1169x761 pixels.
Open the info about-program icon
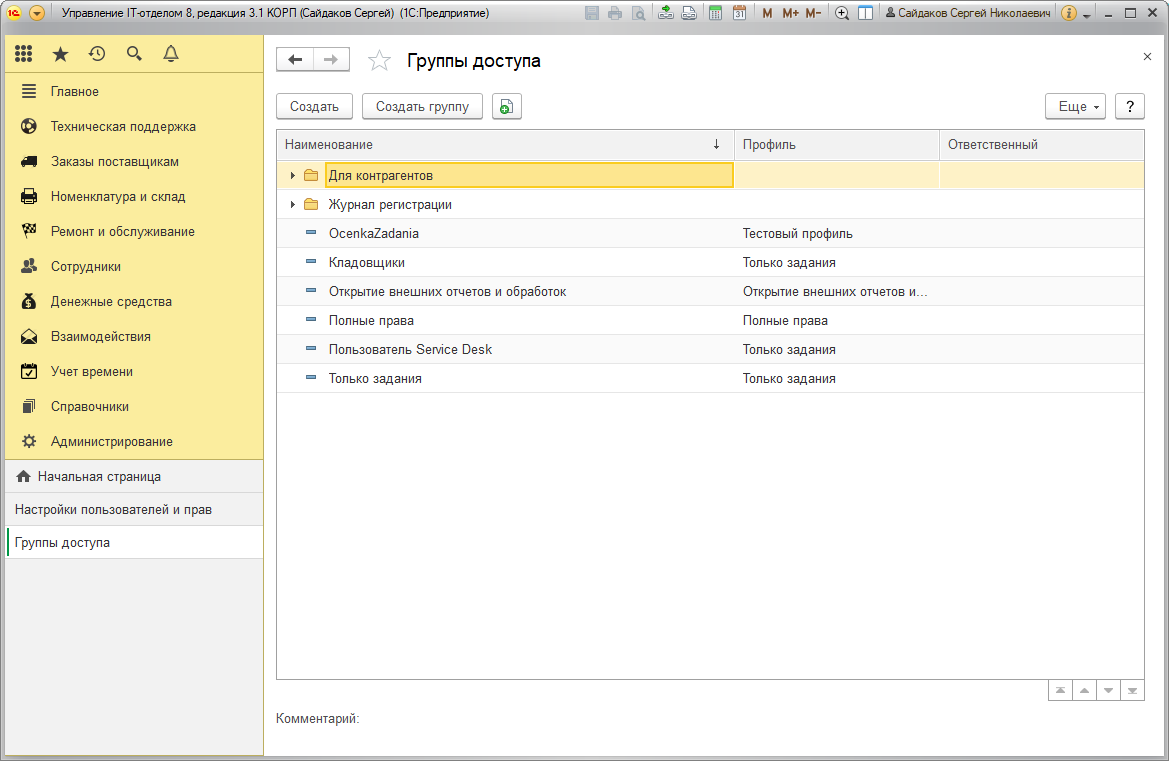[x=1068, y=13]
